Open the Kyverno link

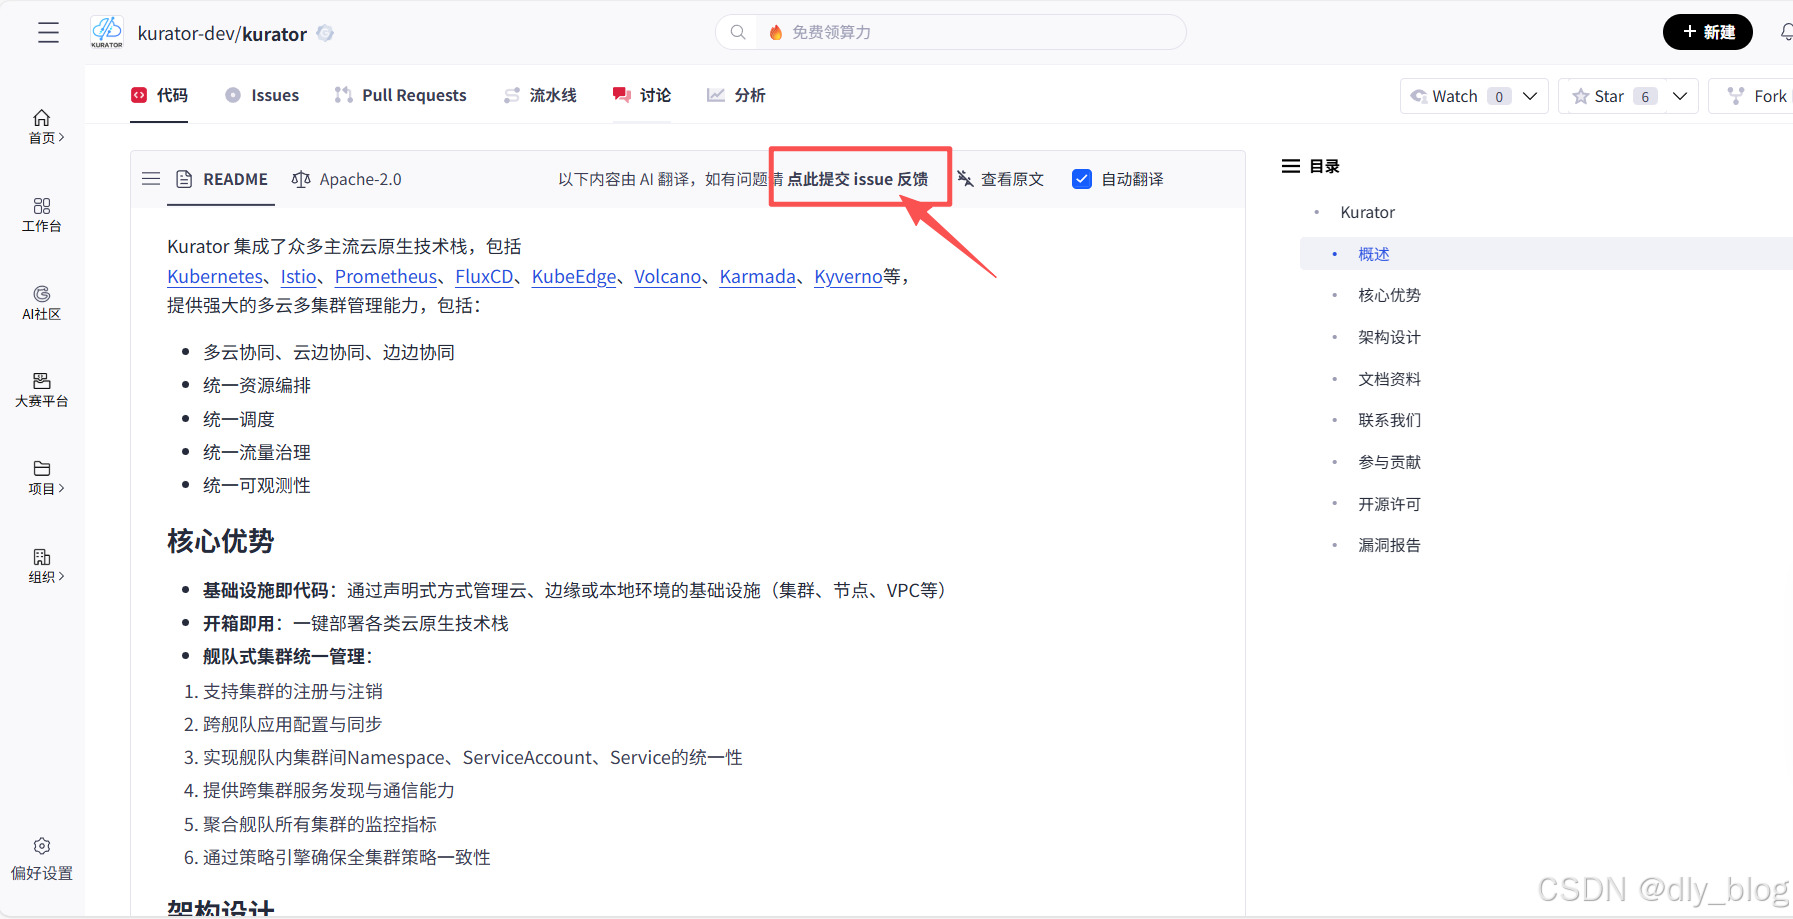coord(848,276)
